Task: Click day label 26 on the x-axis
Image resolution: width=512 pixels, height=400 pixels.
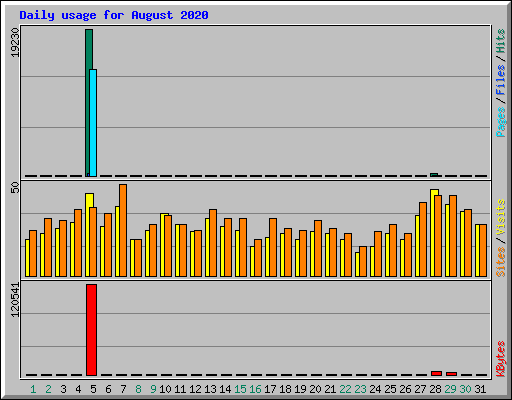Action: tap(405, 389)
